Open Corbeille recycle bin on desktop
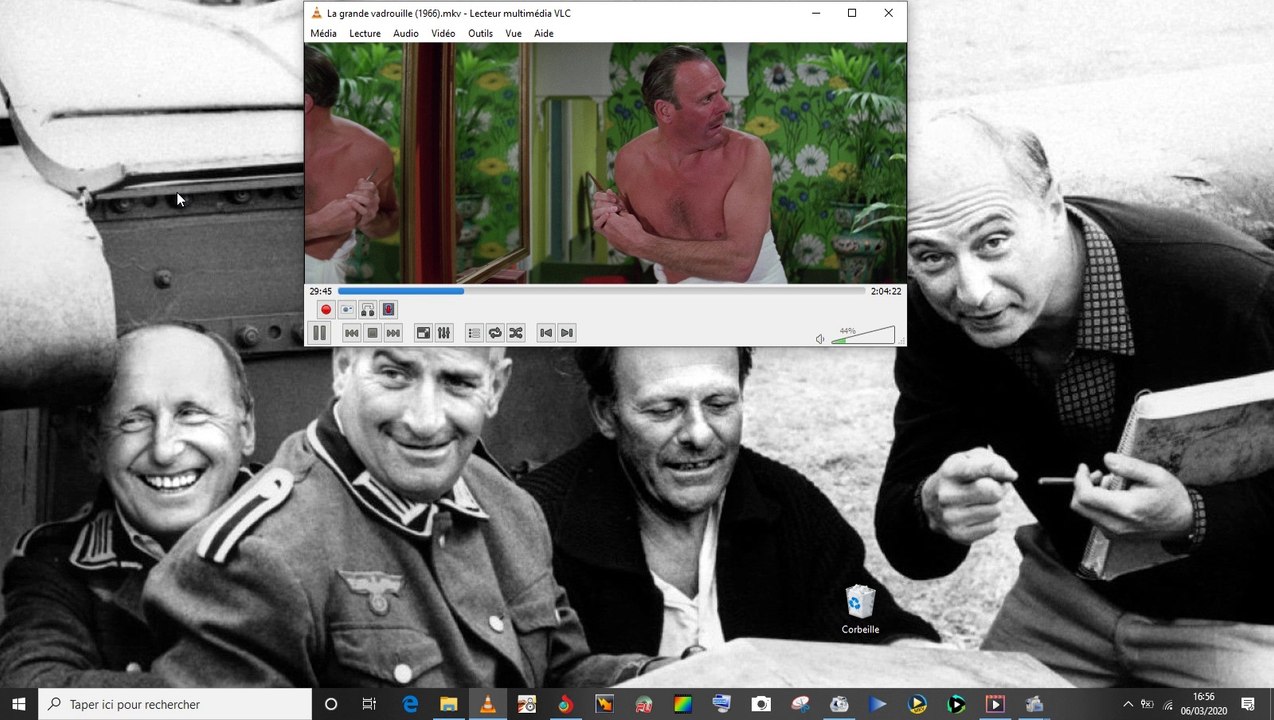The height and width of the screenshot is (720, 1274). (x=860, y=610)
